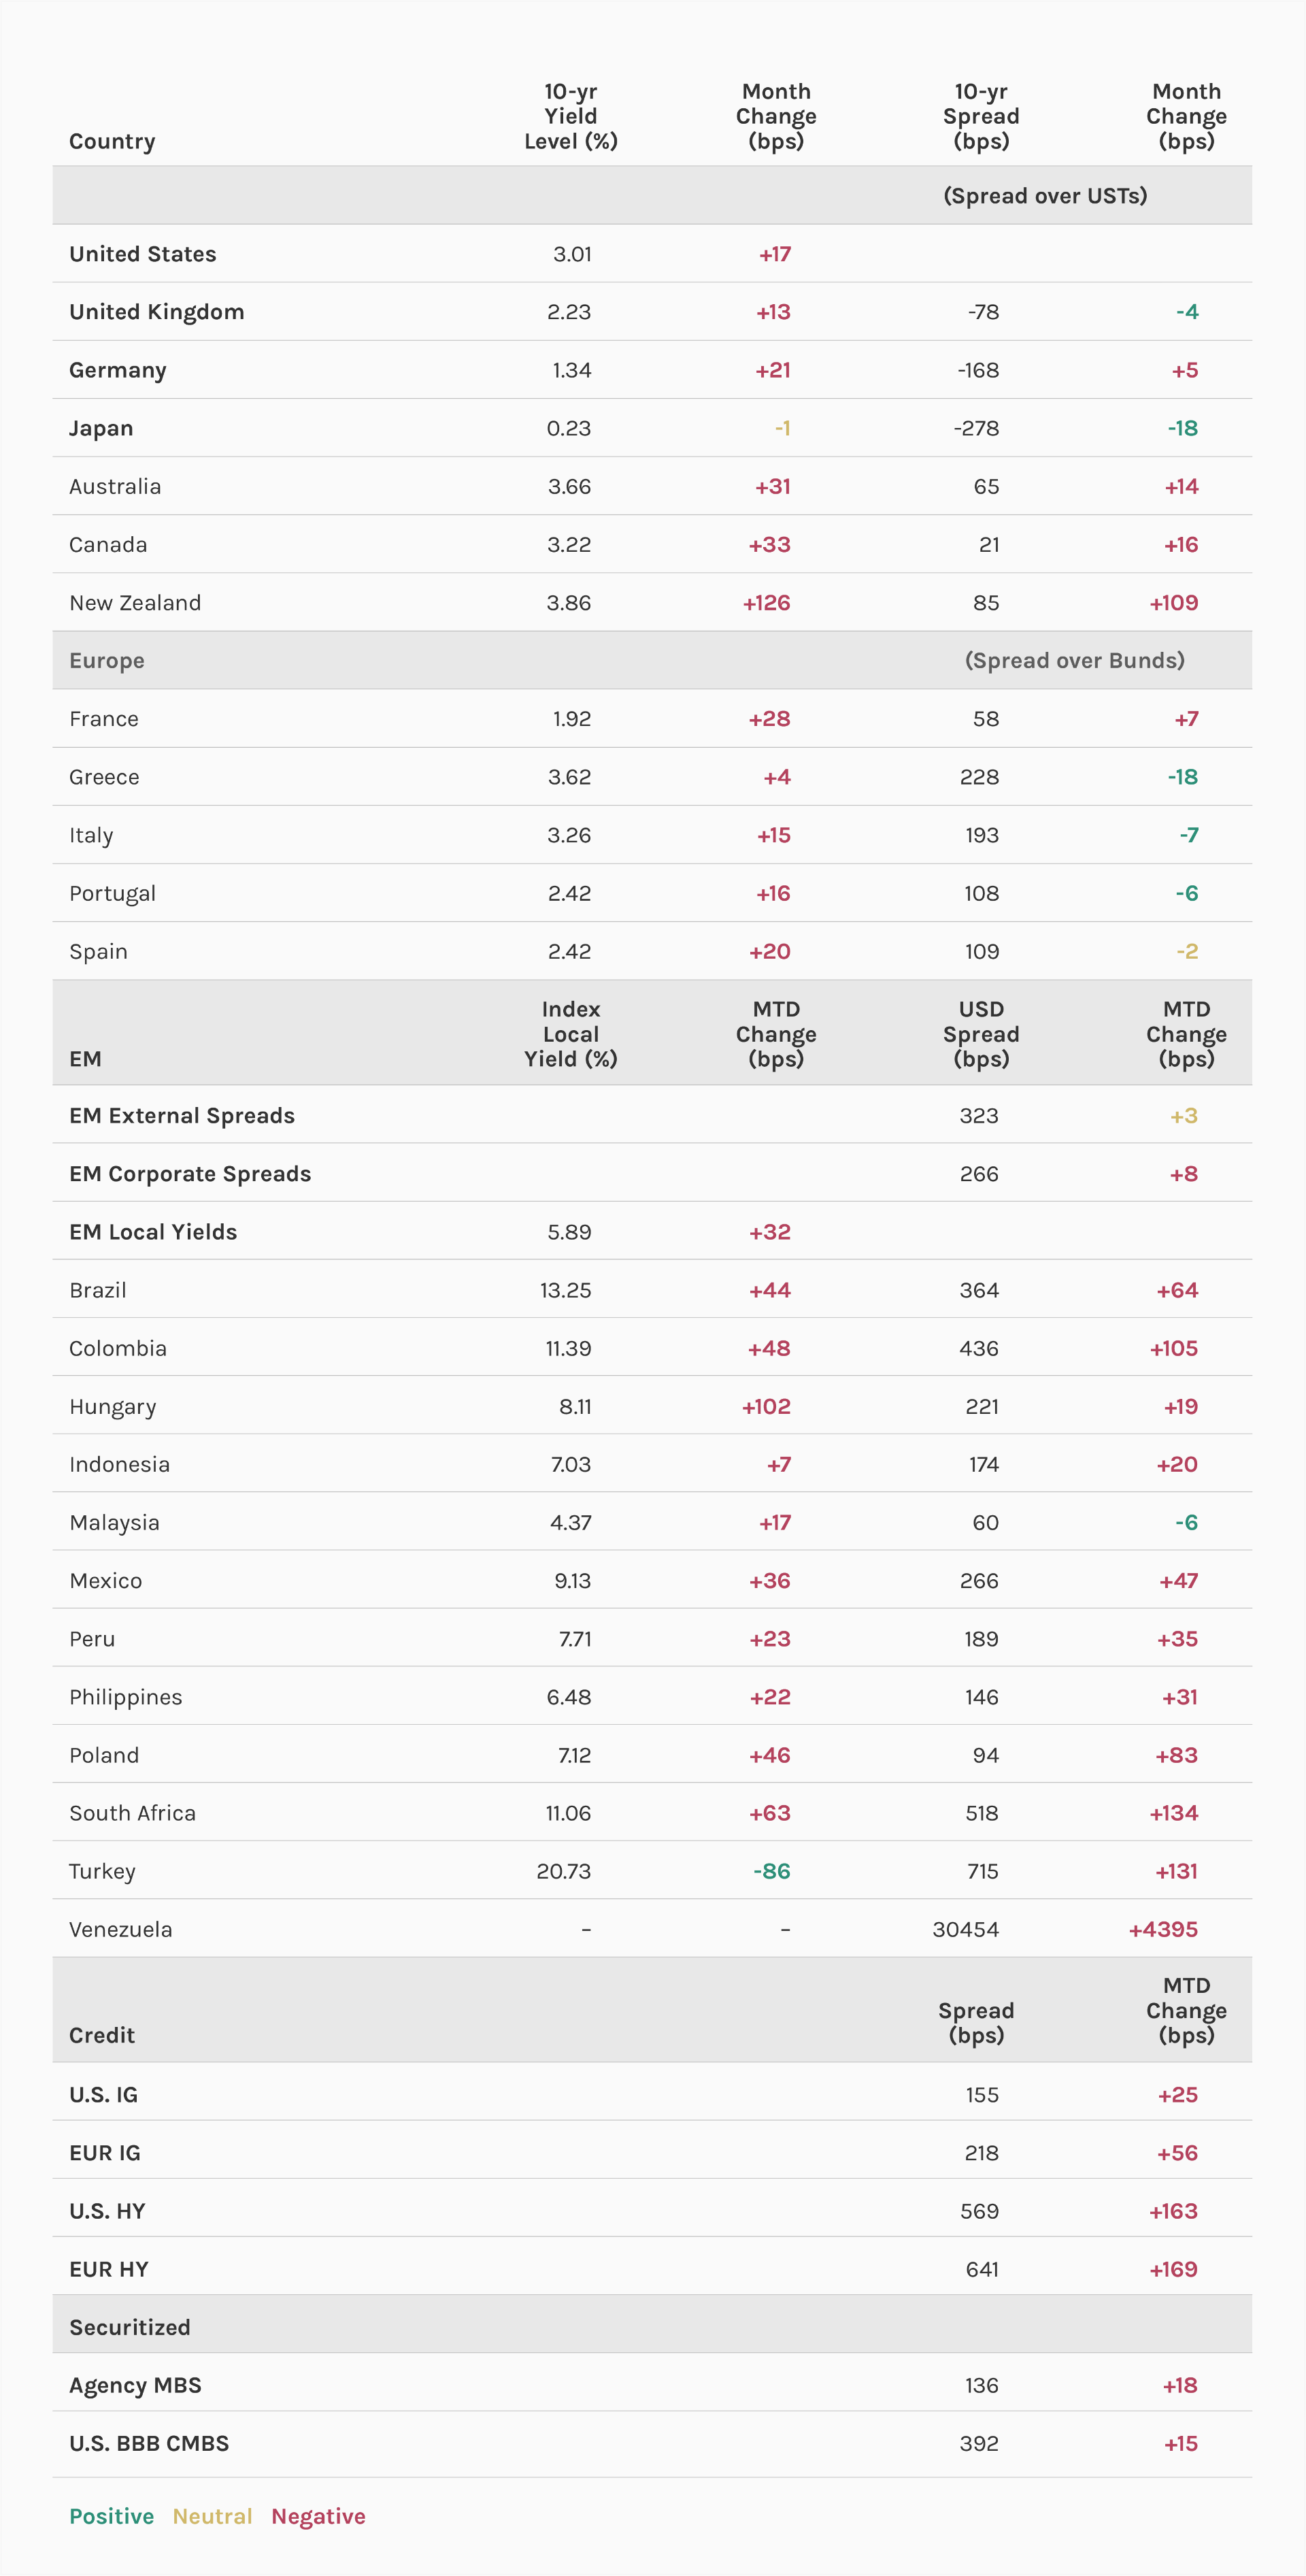
Task: Select Venezuela's USD spread 30454
Action: pos(965,1929)
